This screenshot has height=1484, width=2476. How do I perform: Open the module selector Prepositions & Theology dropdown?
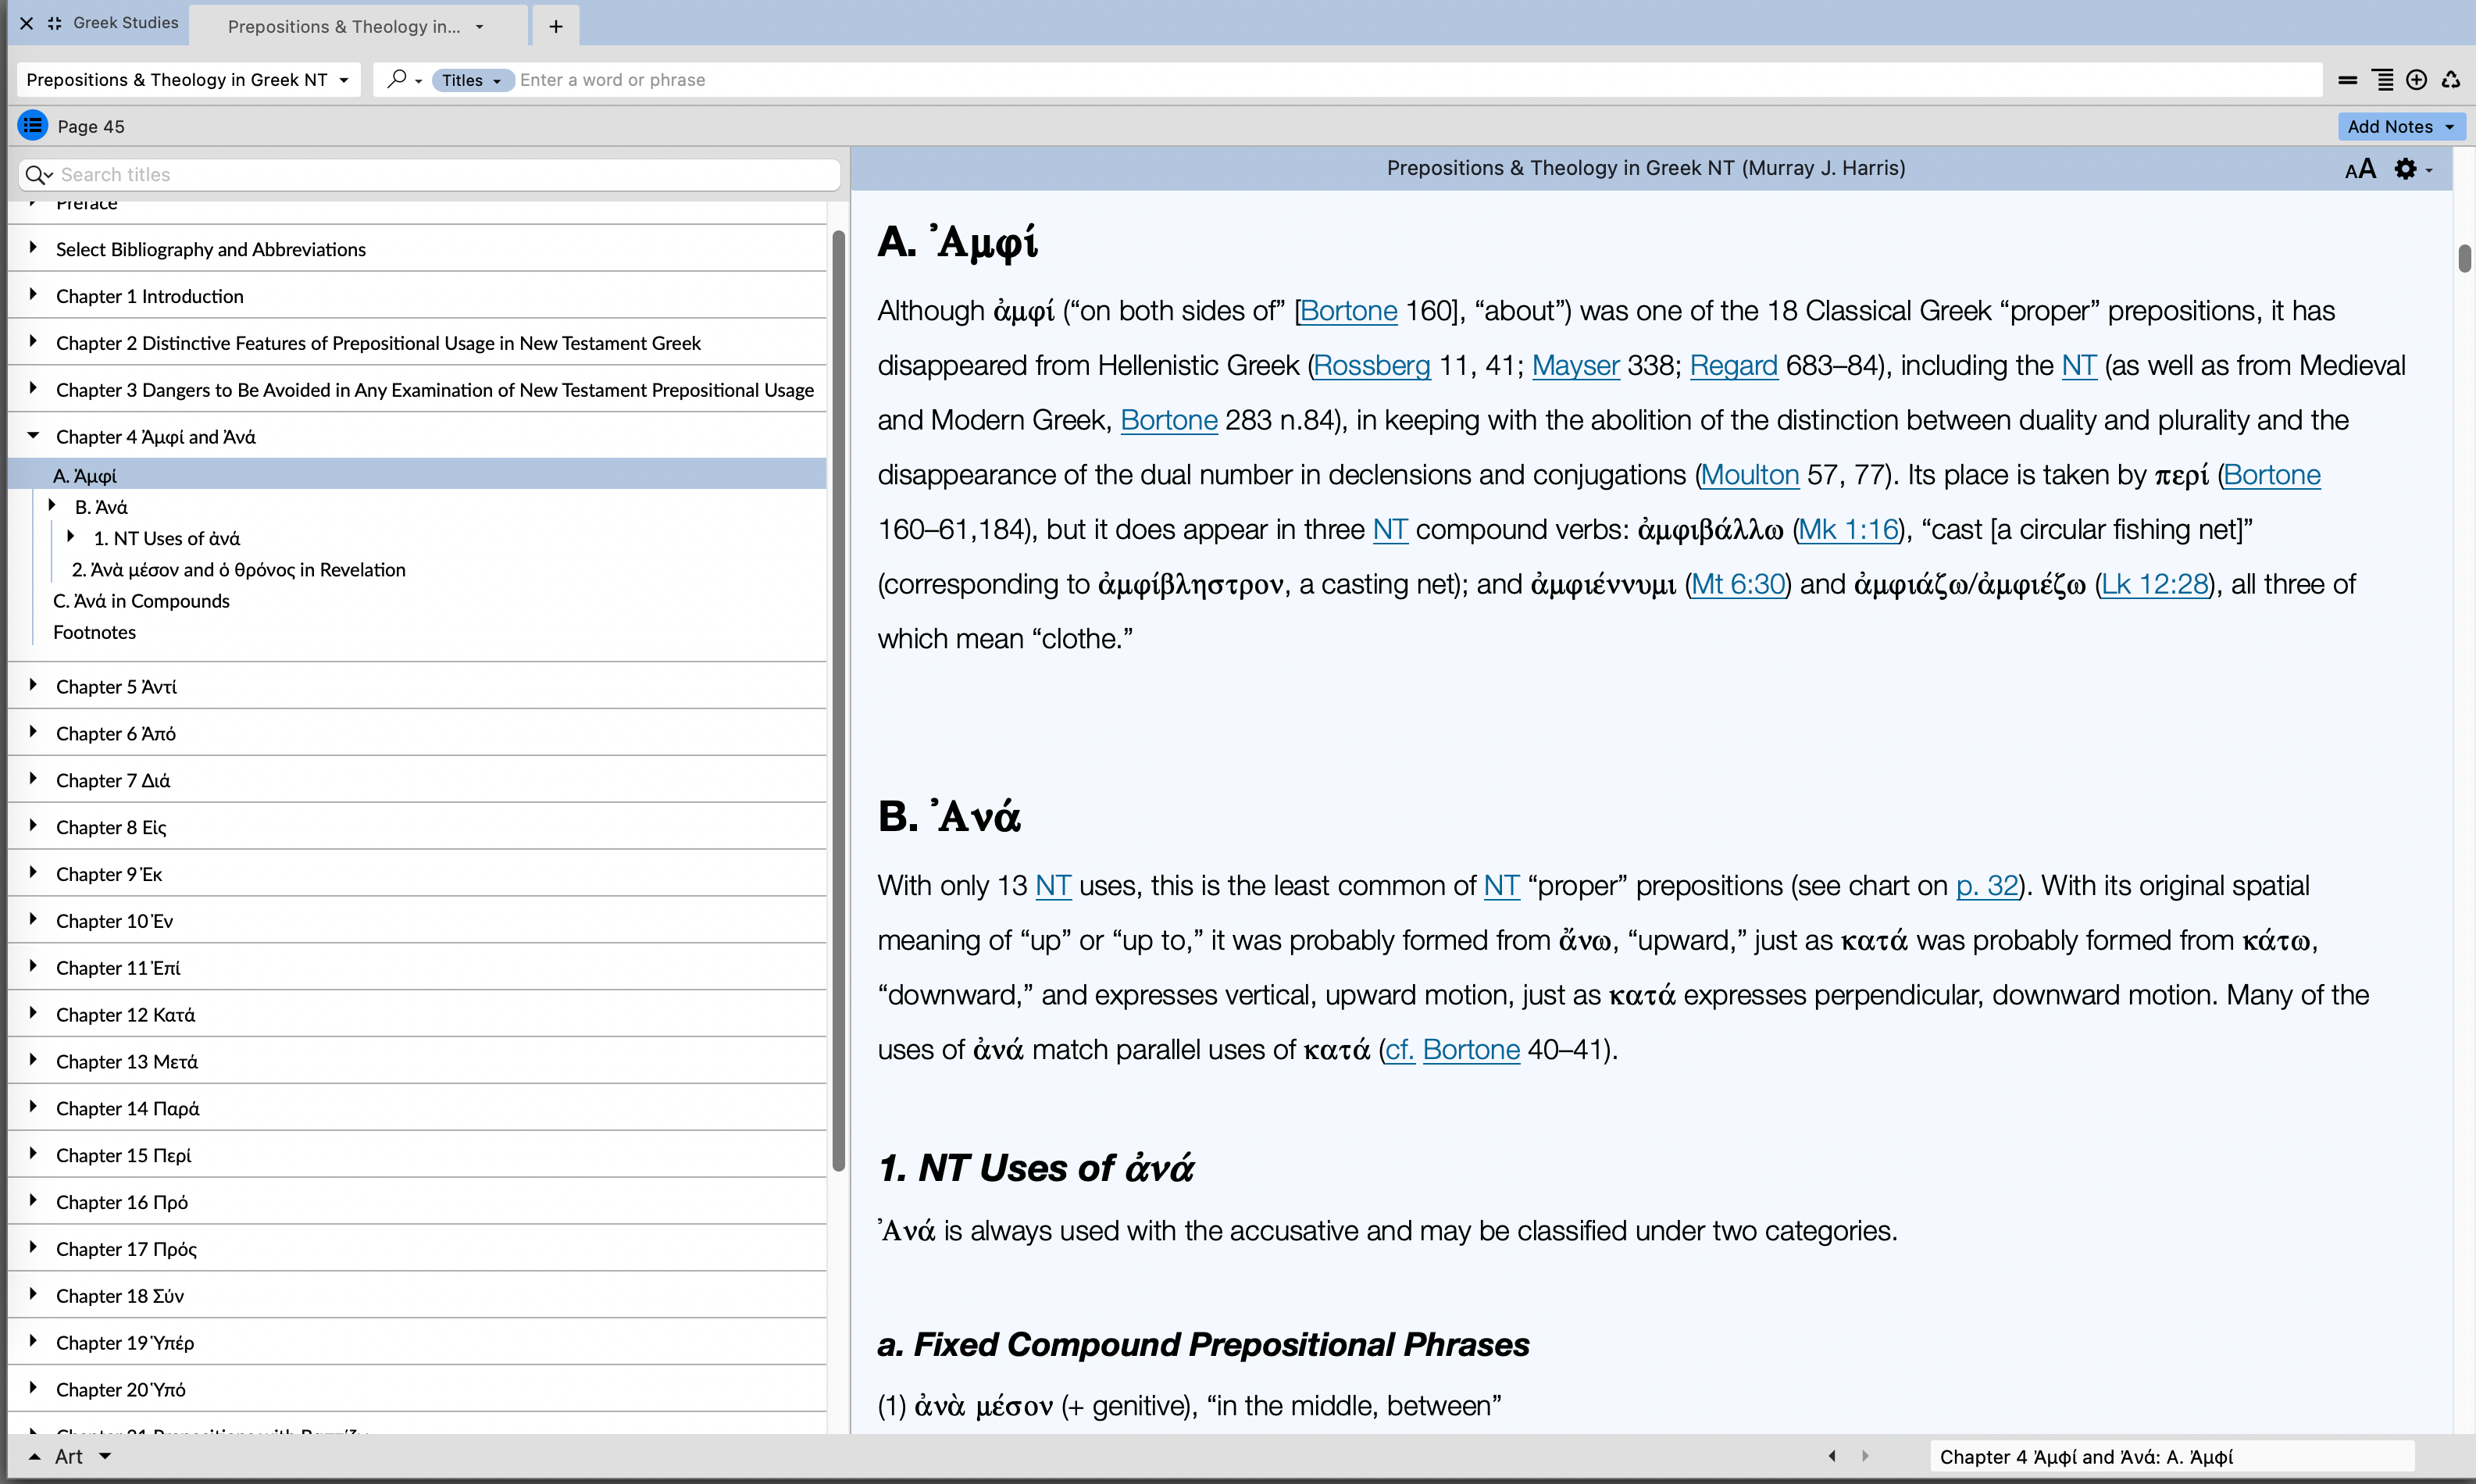(x=187, y=80)
